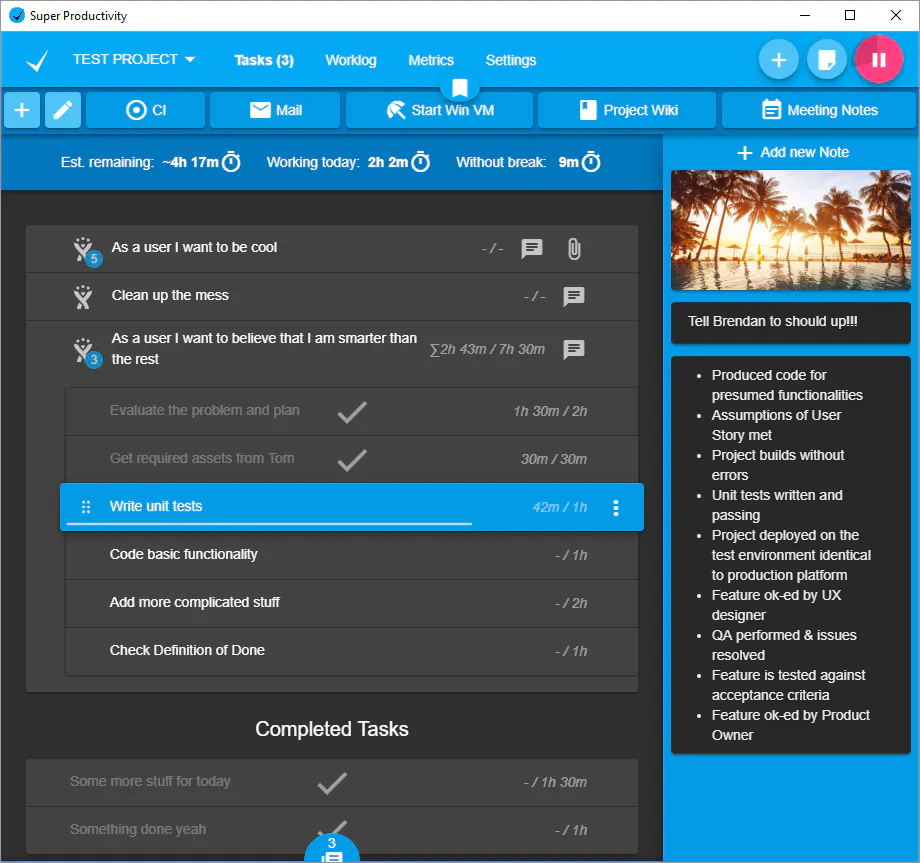
Task: Click the timer icon beside Without break
Action: tap(591, 162)
